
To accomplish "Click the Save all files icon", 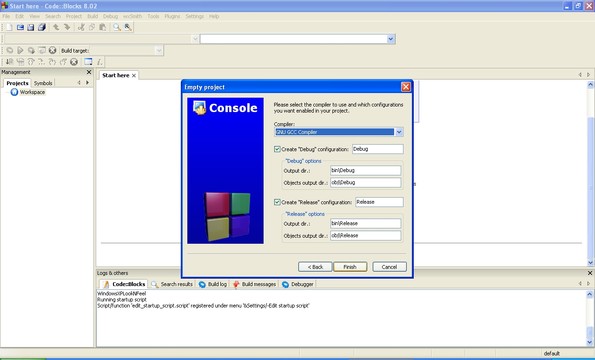I will coord(42,27).
